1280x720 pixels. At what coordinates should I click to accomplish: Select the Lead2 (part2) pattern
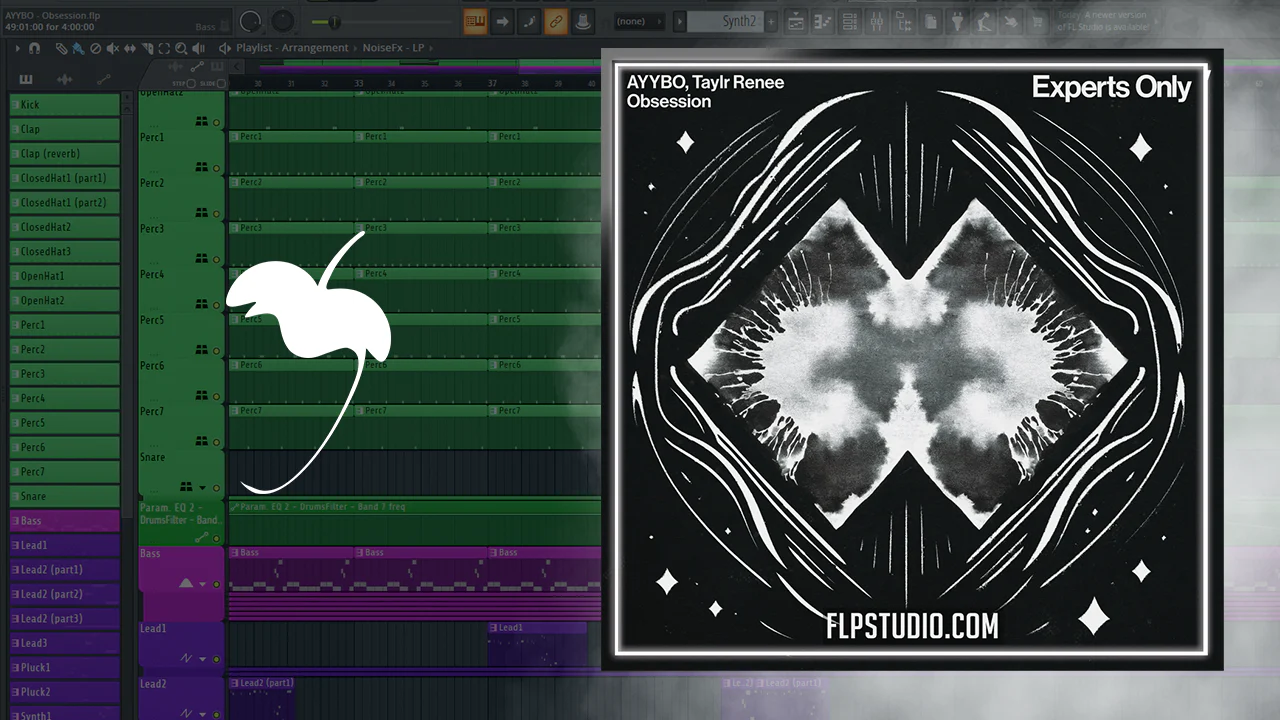(x=65, y=594)
